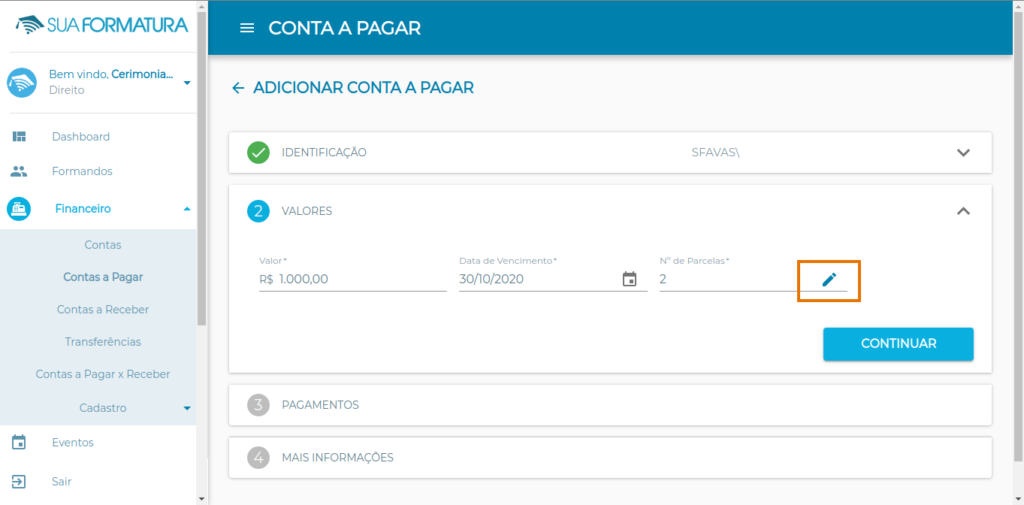Click the green checkmark on Identificação step
Image resolution: width=1024 pixels, height=505 pixels.
click(259, 153)
